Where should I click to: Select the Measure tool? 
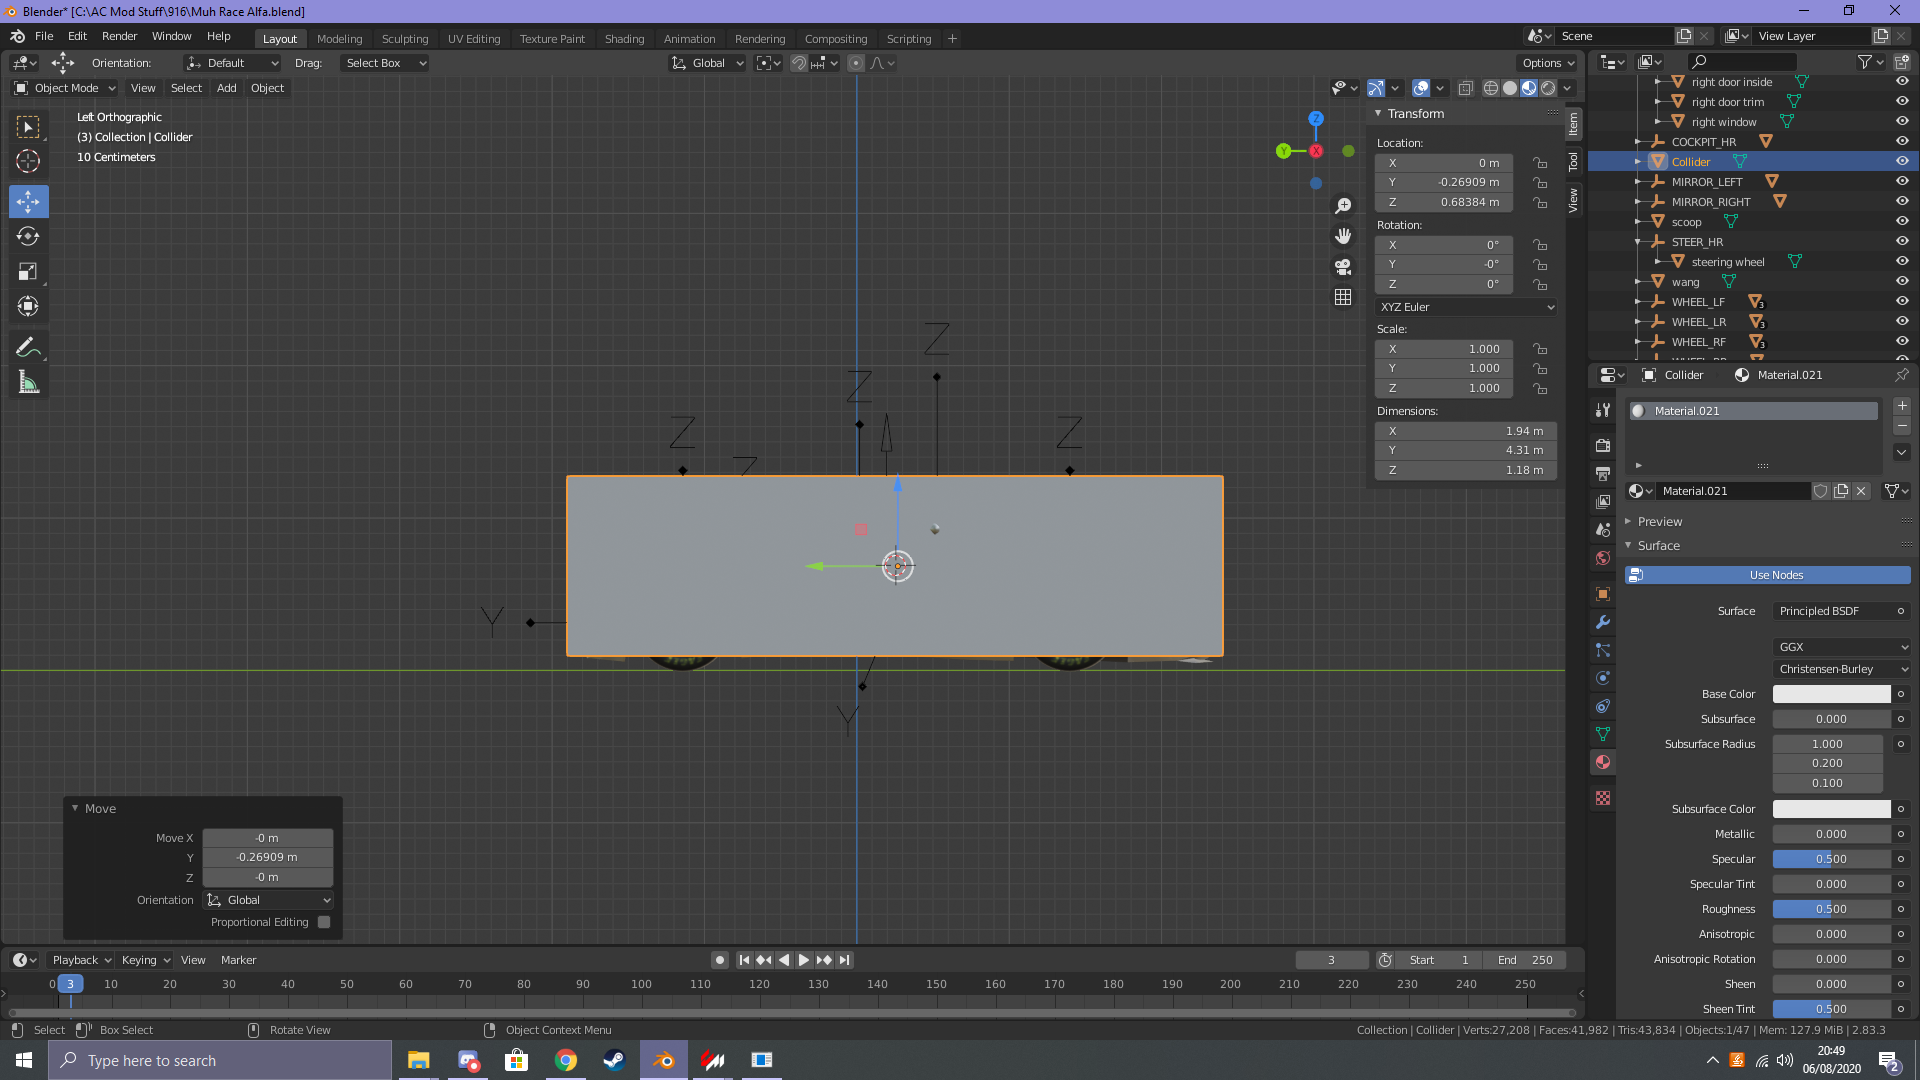coord(28,383)
